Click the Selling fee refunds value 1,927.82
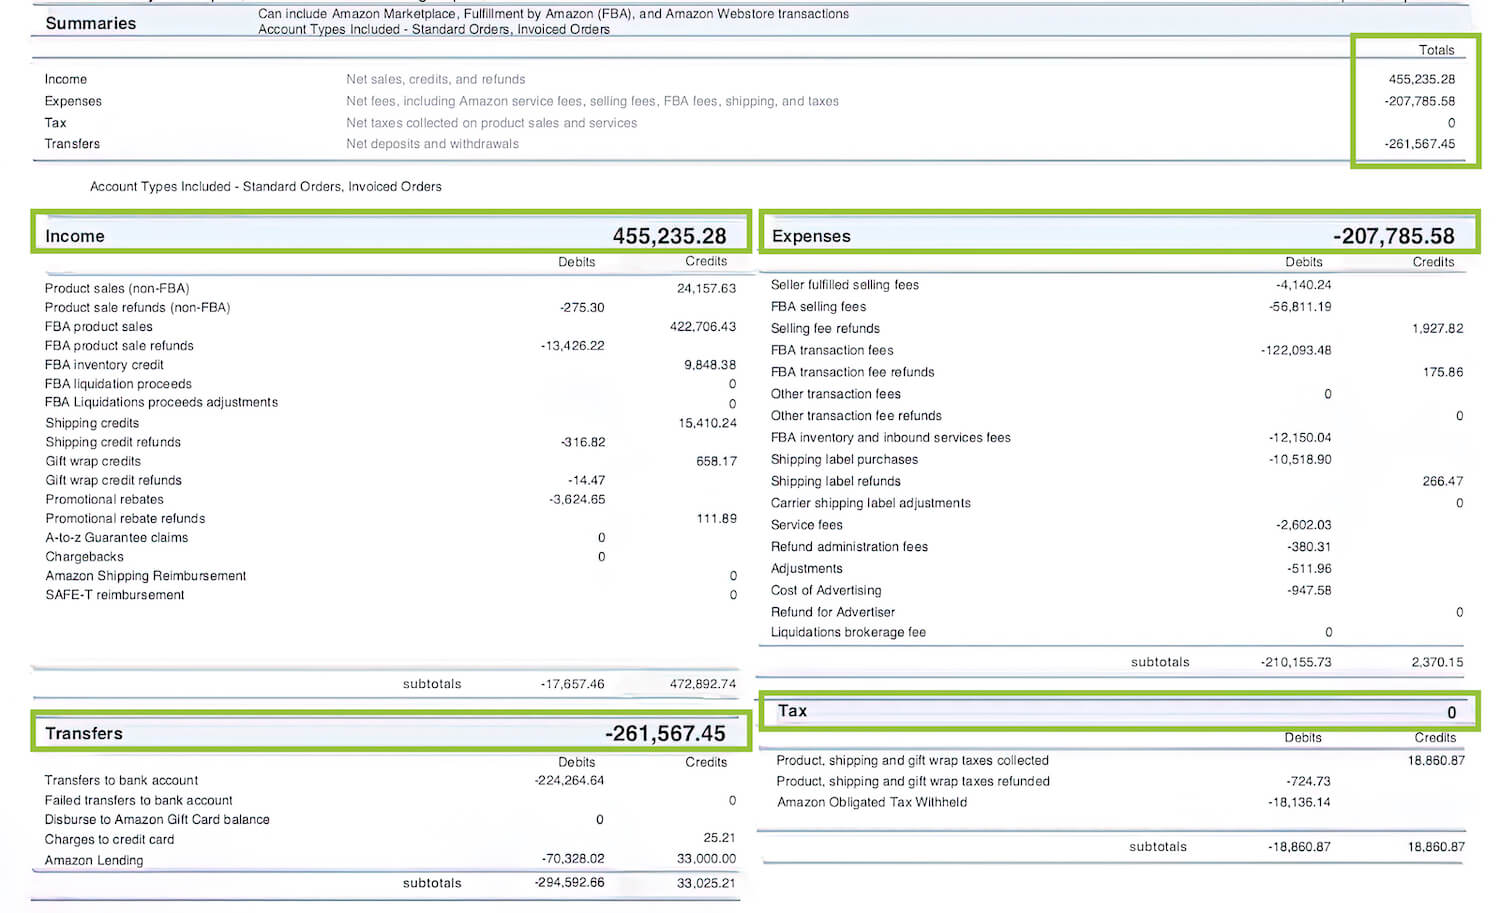 (x=1437, y=328)
